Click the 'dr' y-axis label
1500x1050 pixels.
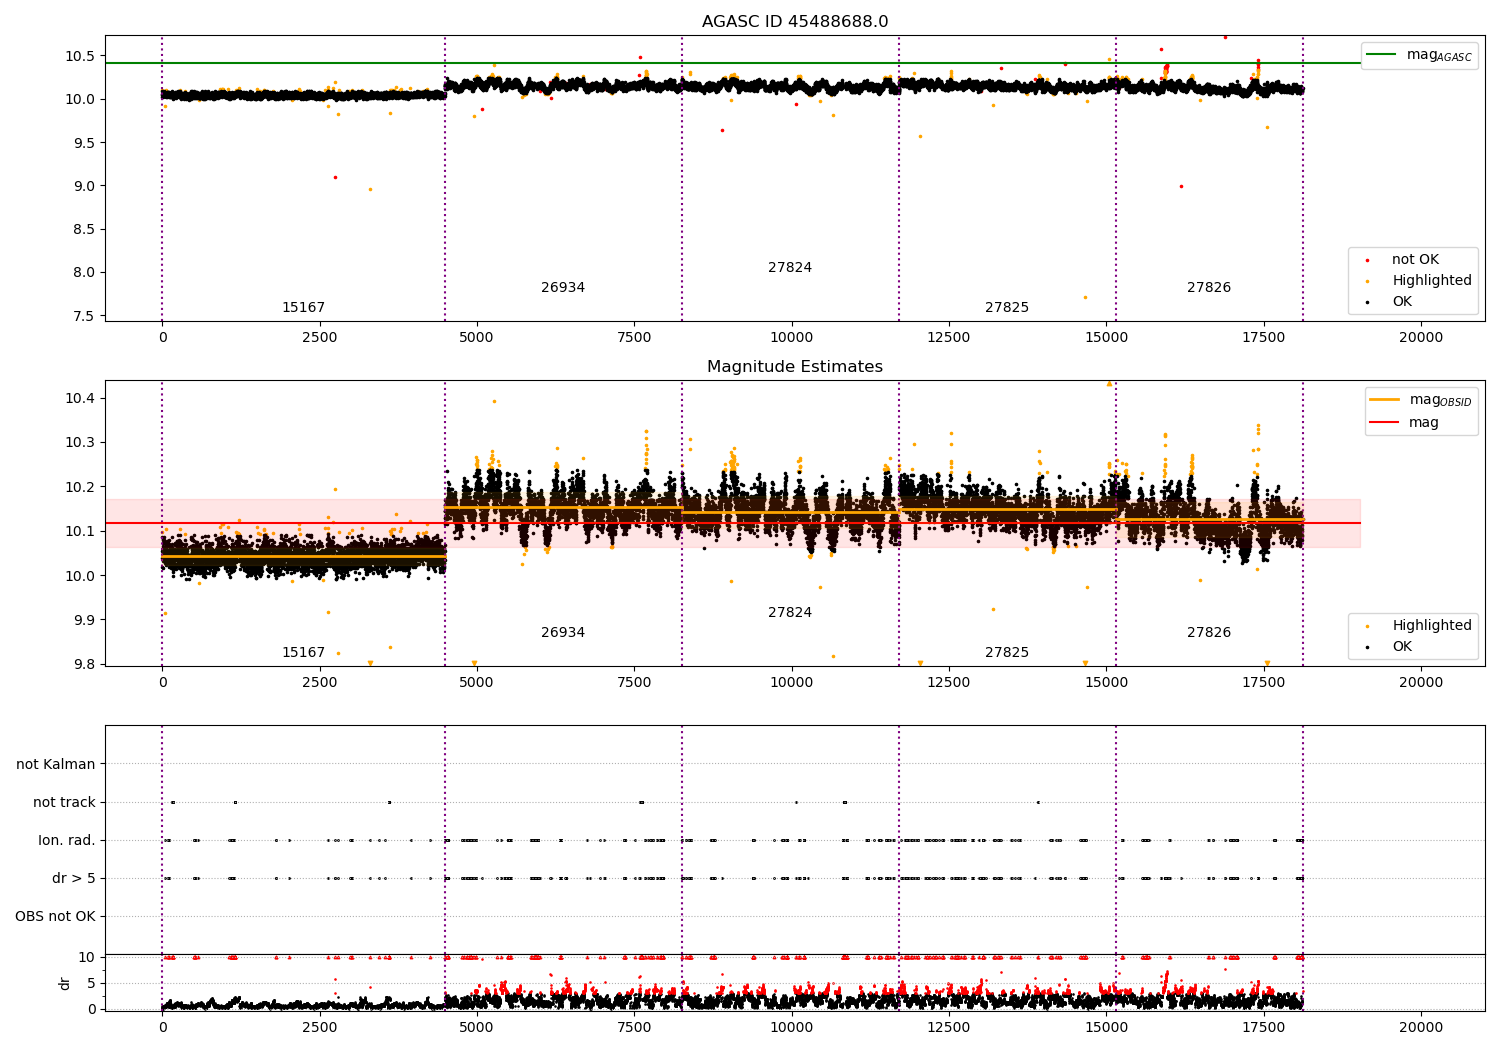pos(65,983)
